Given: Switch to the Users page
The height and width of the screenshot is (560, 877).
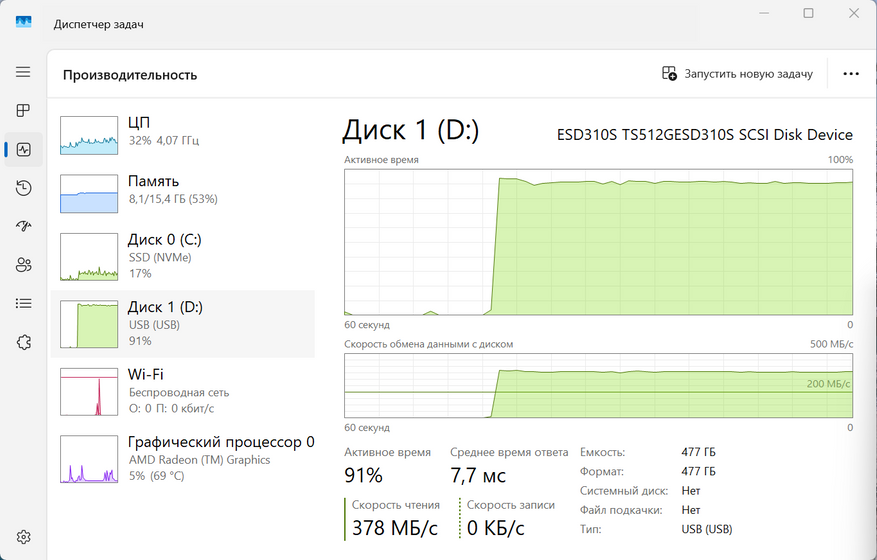Looking at the screenshot, I should [x=23, y=265].
